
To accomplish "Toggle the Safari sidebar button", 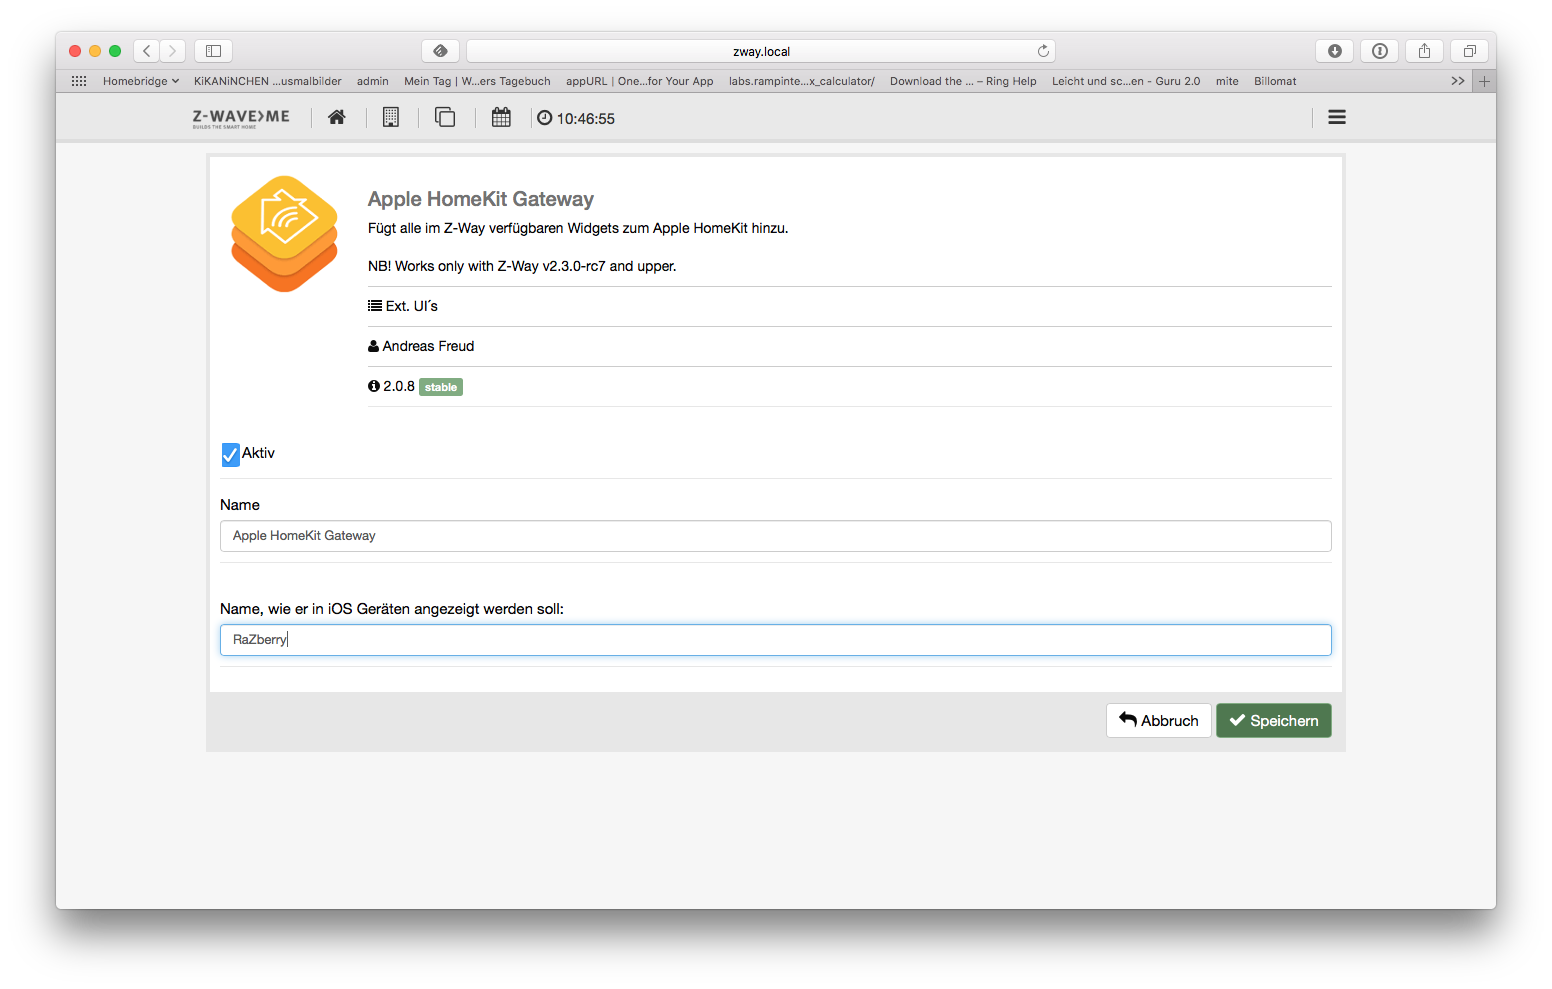I will point(213,51).
